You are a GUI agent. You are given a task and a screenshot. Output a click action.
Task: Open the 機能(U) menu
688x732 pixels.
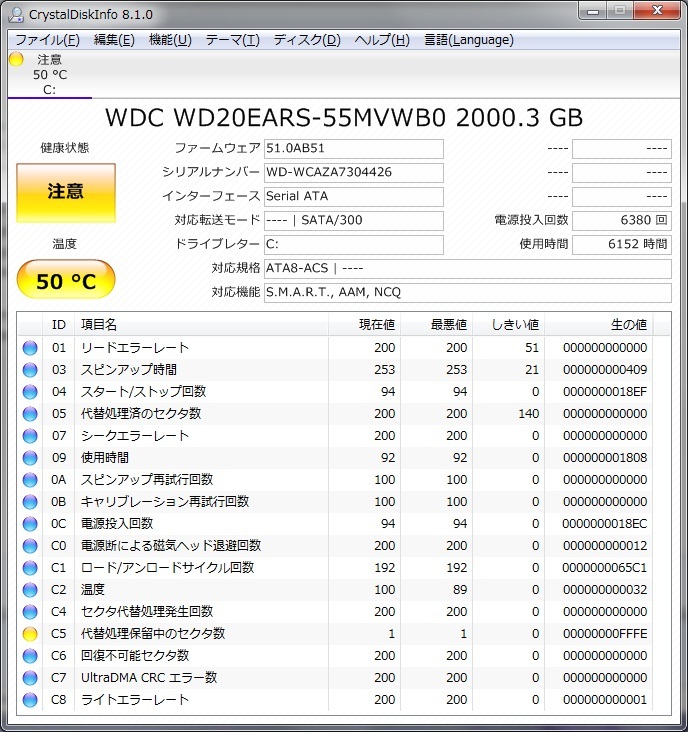pos(170,40)
